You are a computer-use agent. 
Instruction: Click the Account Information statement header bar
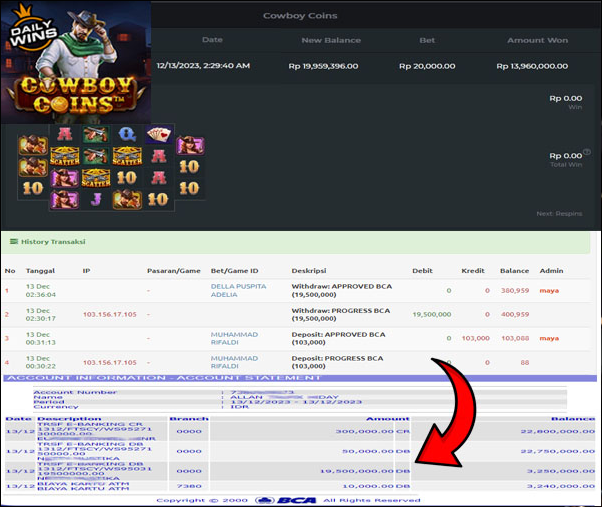pyautogui.click(x=300, y=378)
